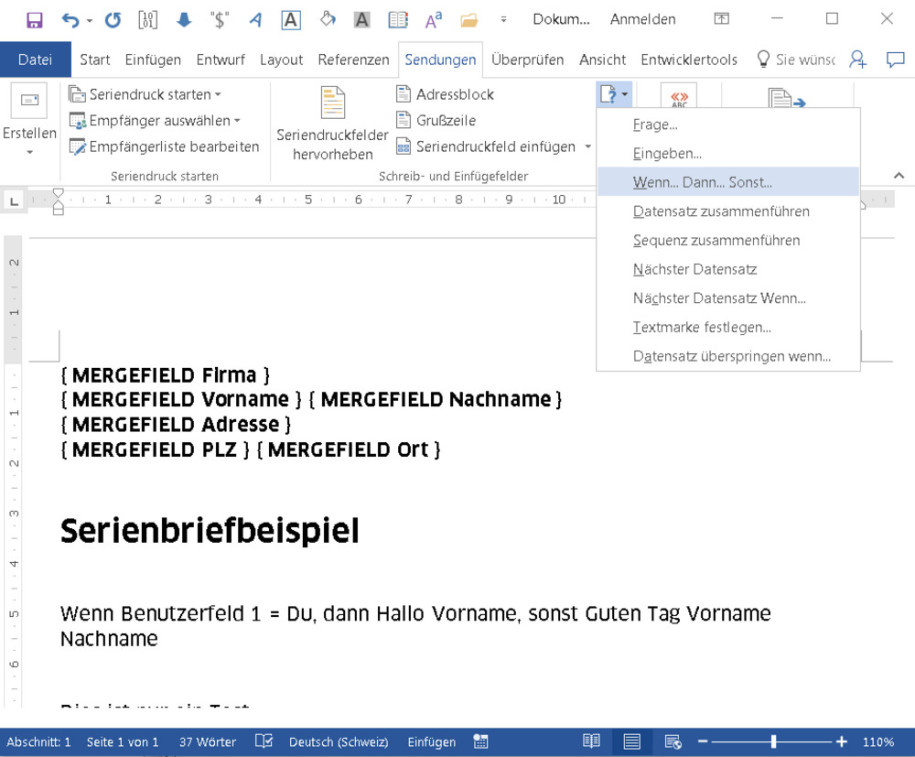Insert an Adressblock
The height and width of the screenshot is (757, 915).
point(445,94)
